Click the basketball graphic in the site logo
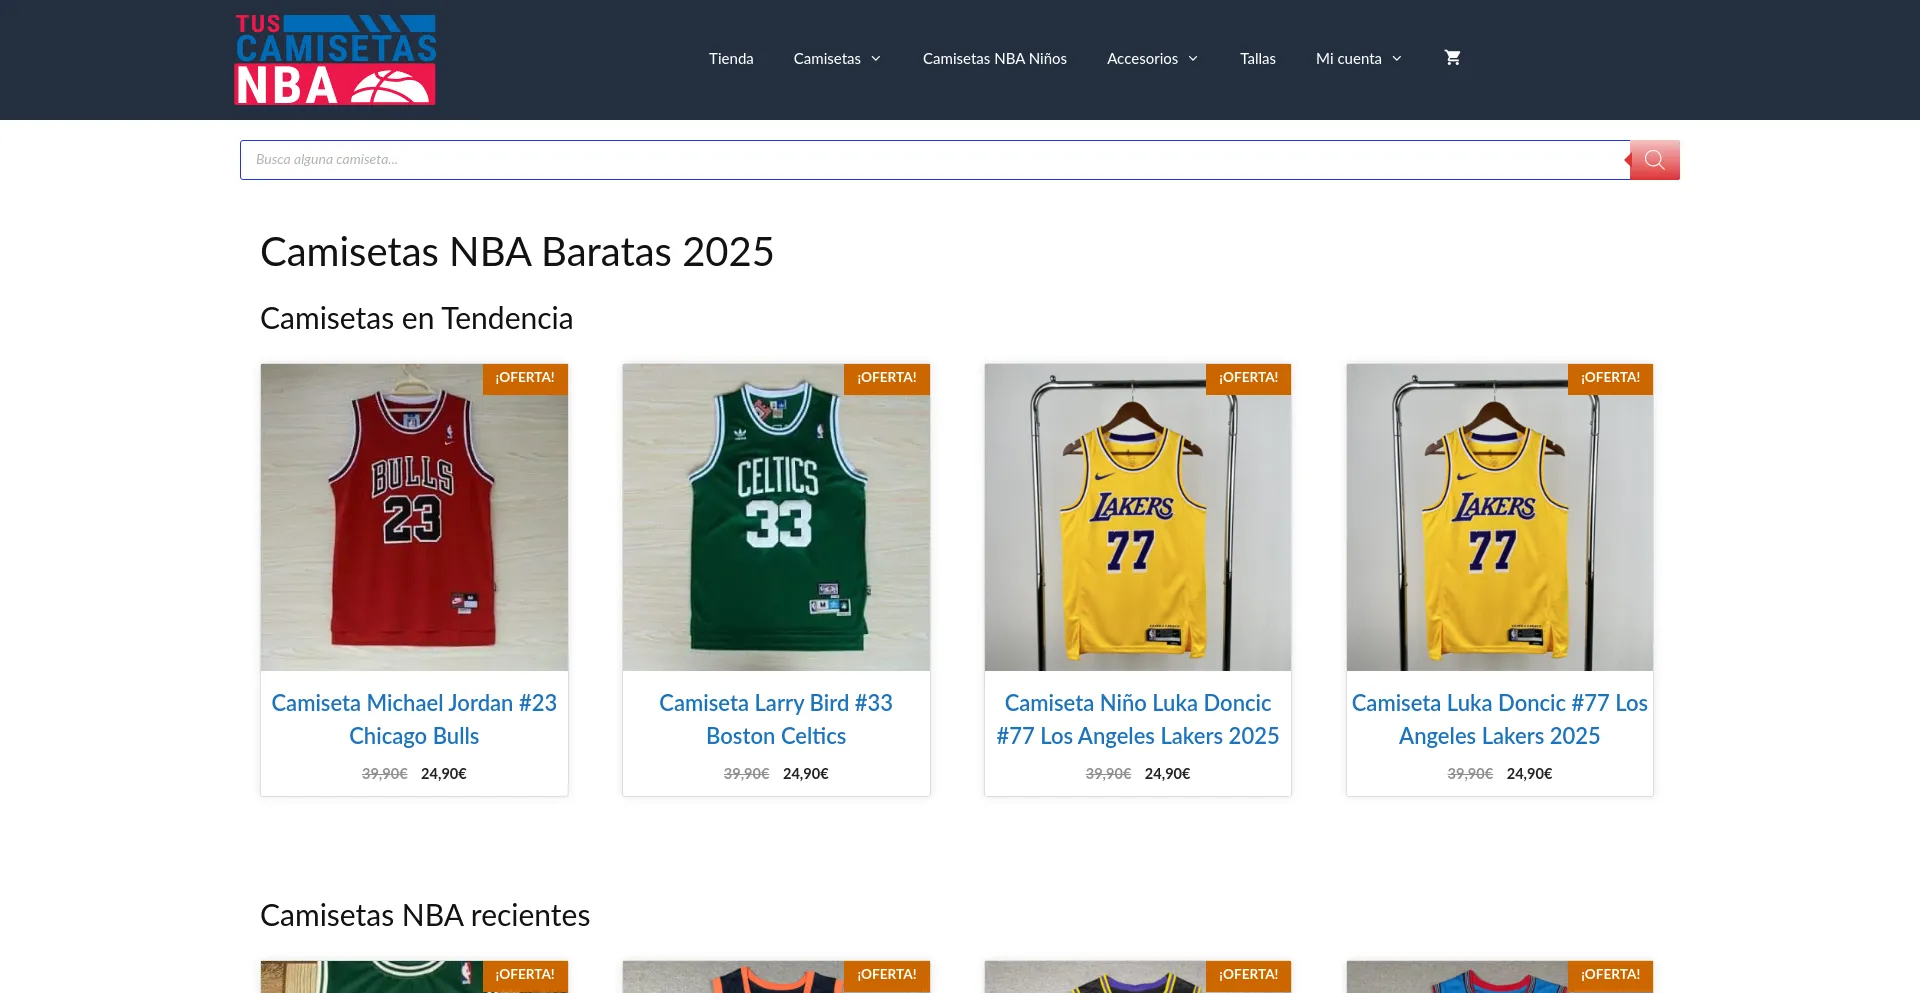 [390, 85]
